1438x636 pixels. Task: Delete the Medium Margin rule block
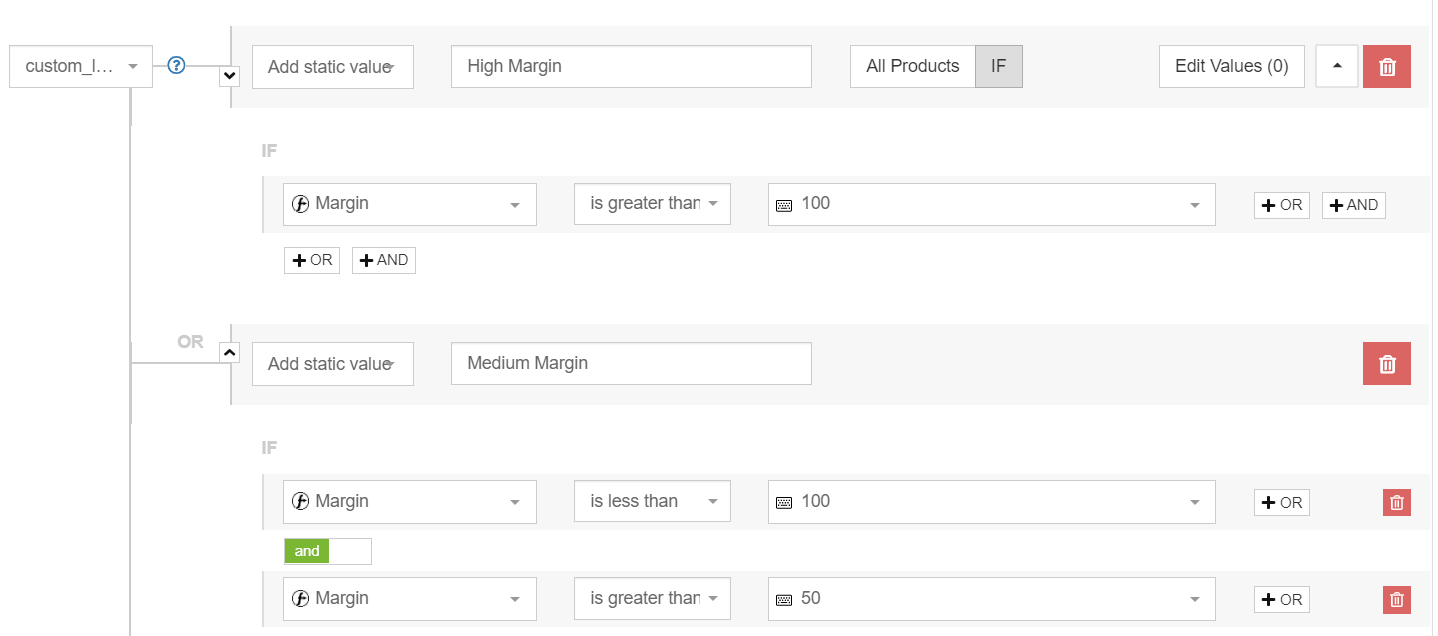click(x=1387, y=364)
